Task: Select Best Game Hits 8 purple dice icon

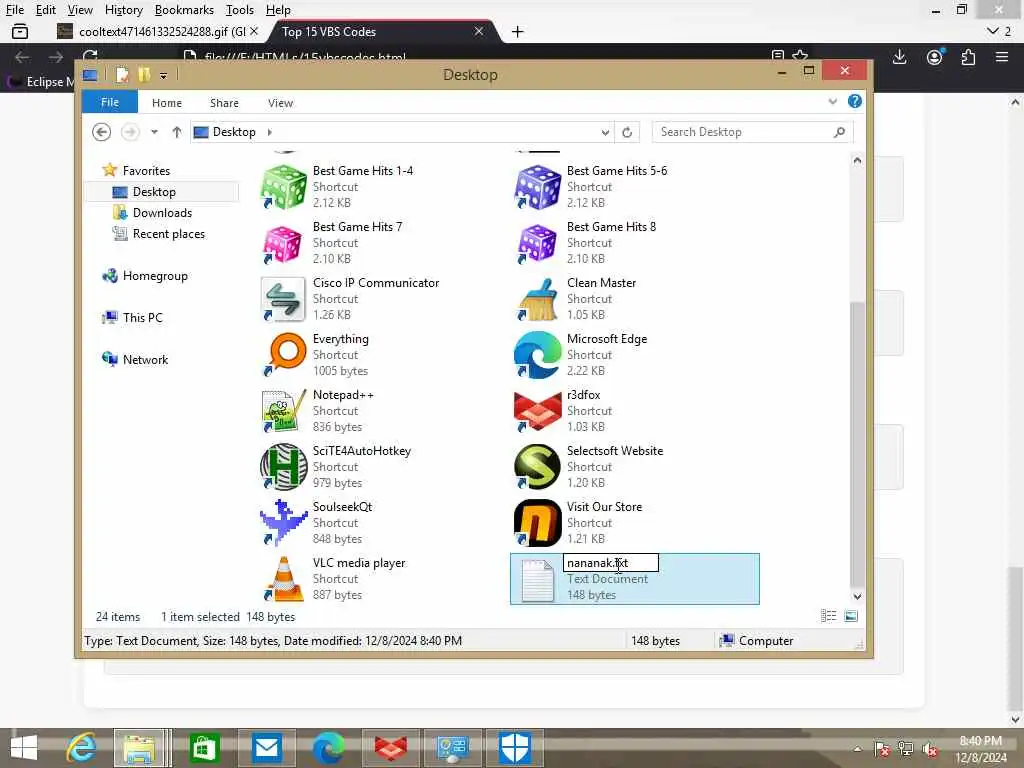Action: 537,244
